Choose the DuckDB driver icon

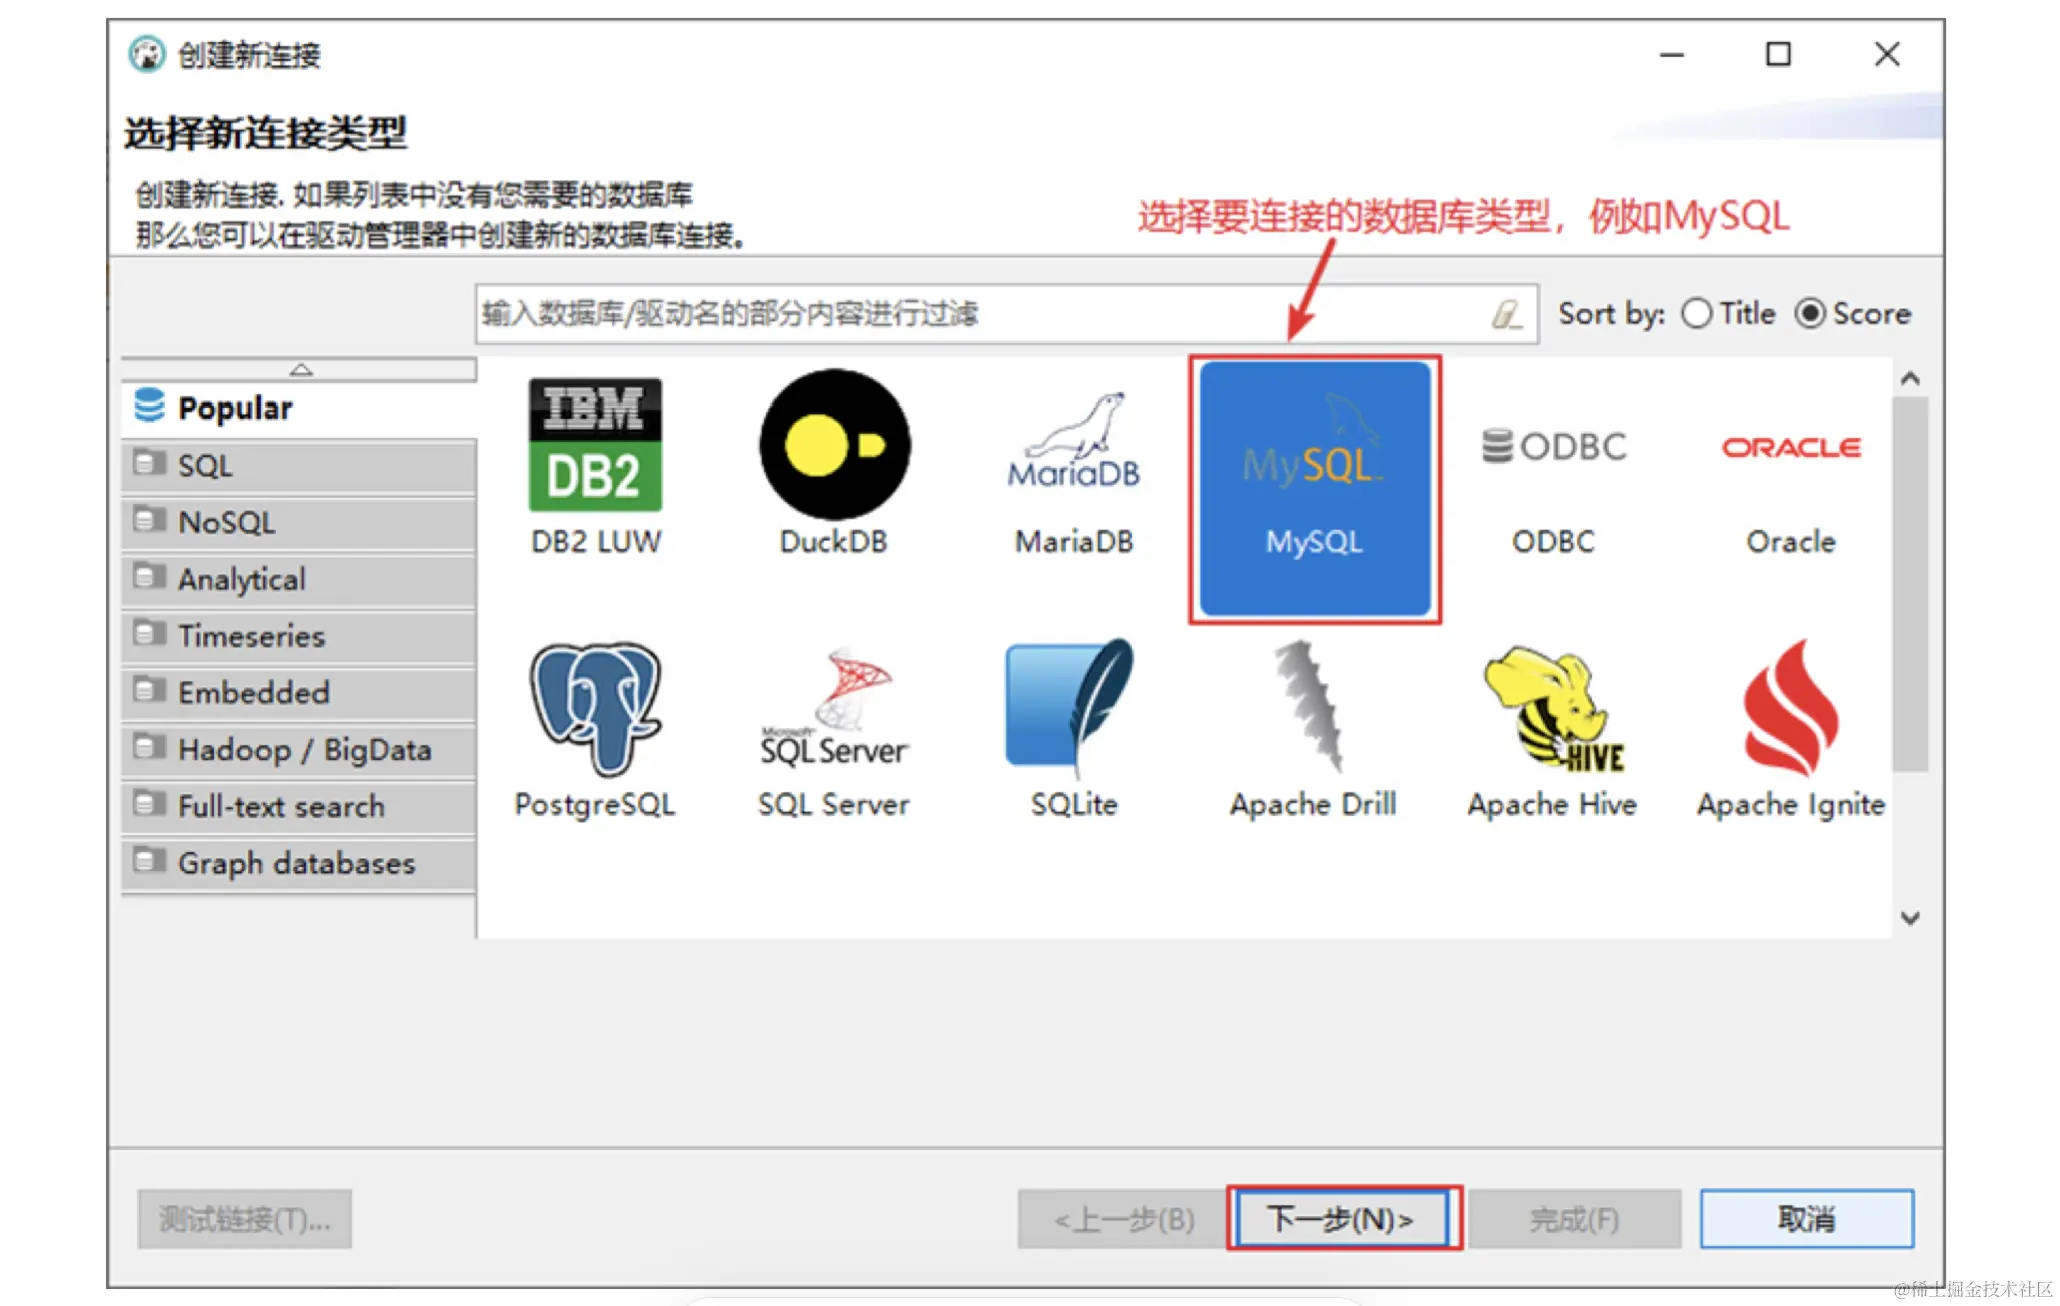tap(835, 444)
